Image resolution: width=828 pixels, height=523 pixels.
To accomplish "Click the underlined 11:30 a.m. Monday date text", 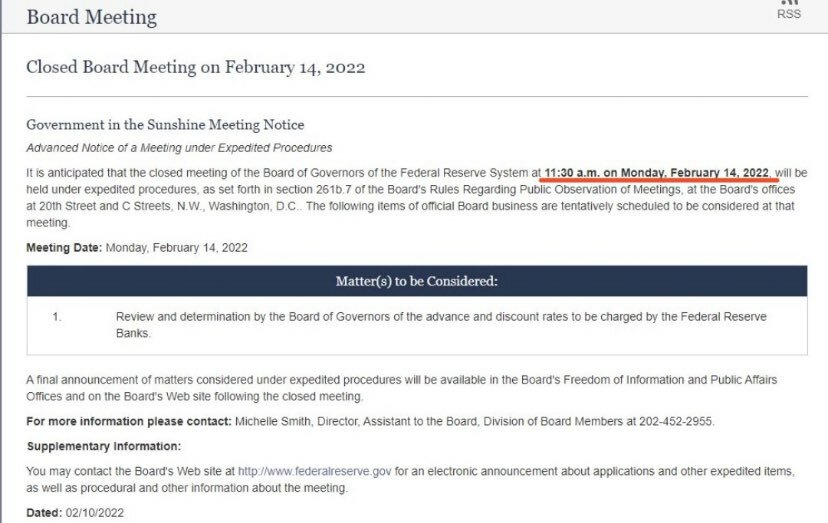I will (x=656, y=173).
